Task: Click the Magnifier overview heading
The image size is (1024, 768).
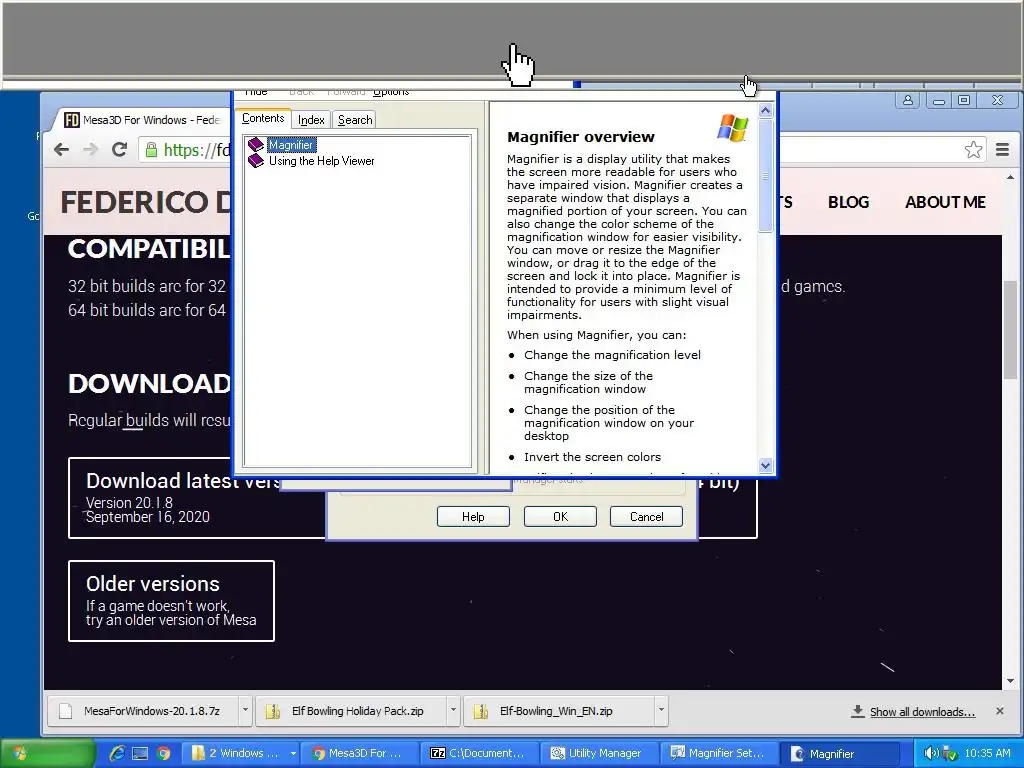Action: coord(581,137)
